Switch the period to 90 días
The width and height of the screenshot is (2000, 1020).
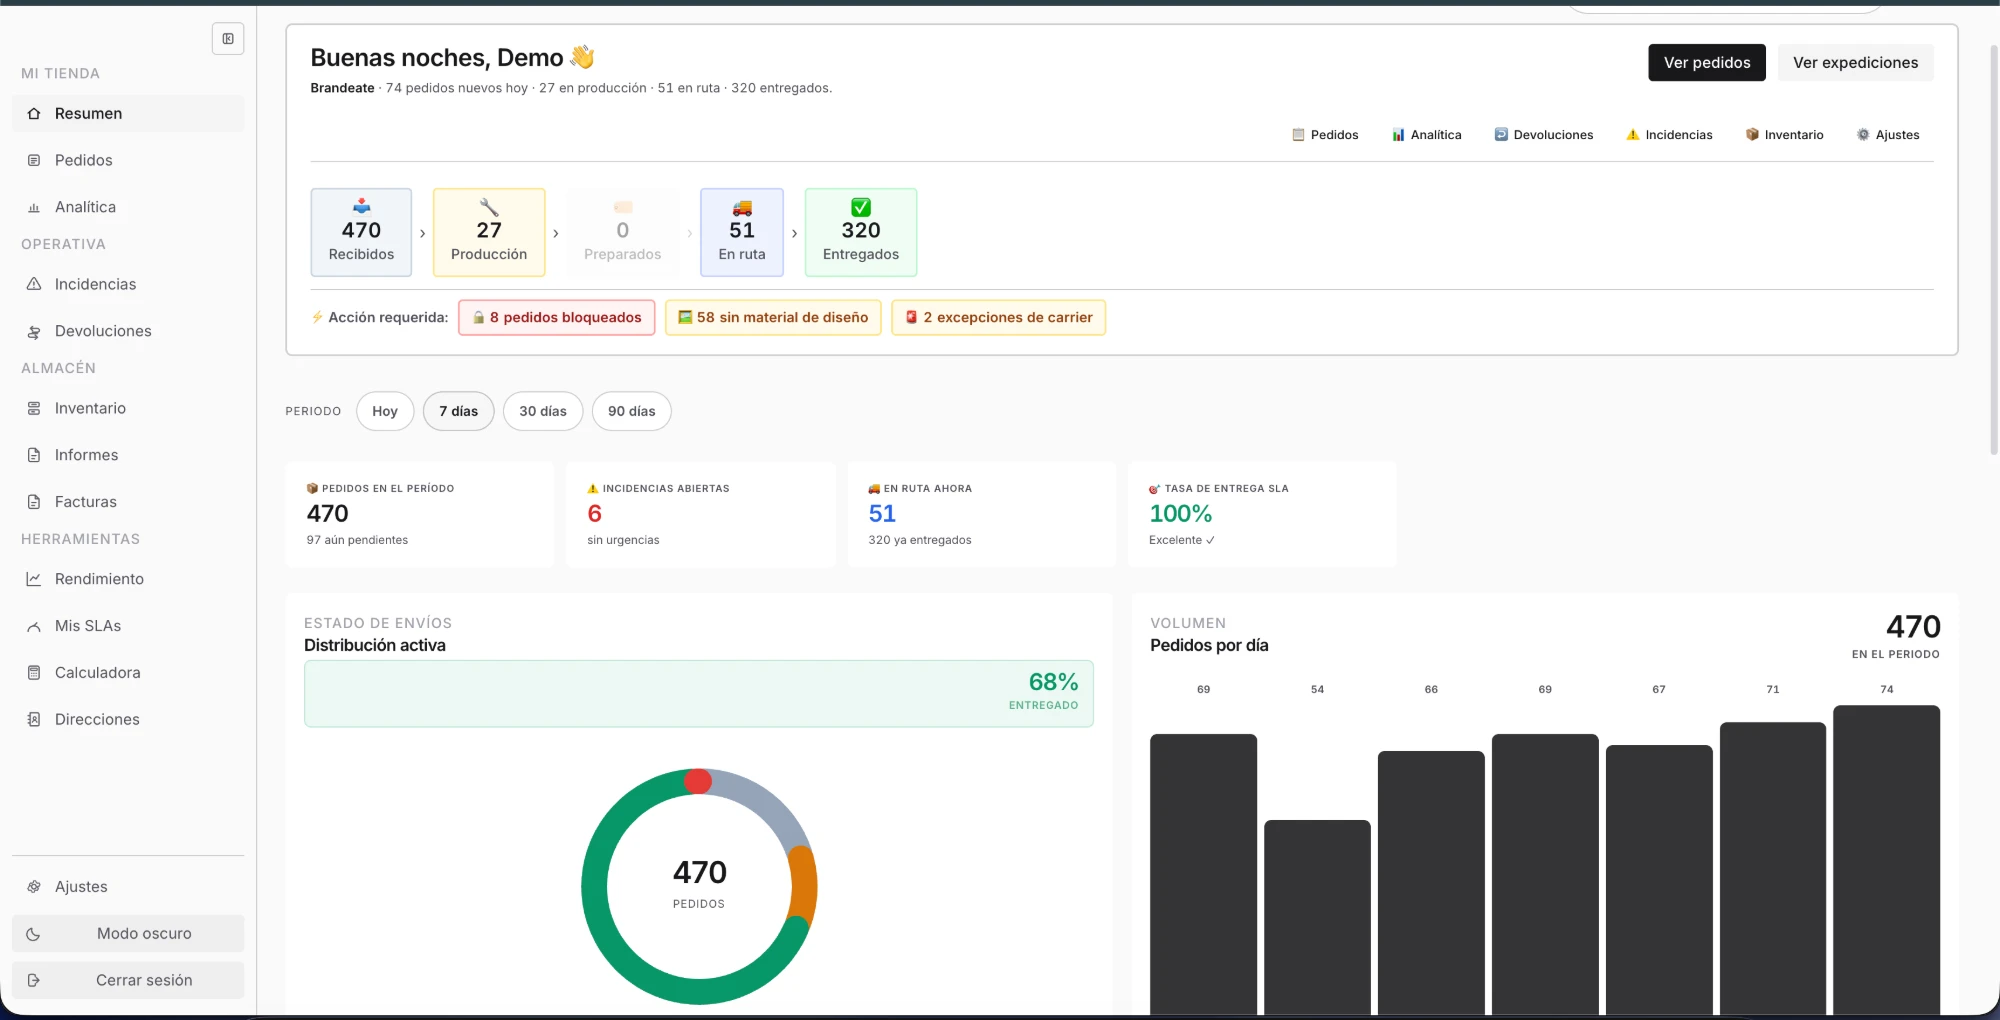click(632, 411)
